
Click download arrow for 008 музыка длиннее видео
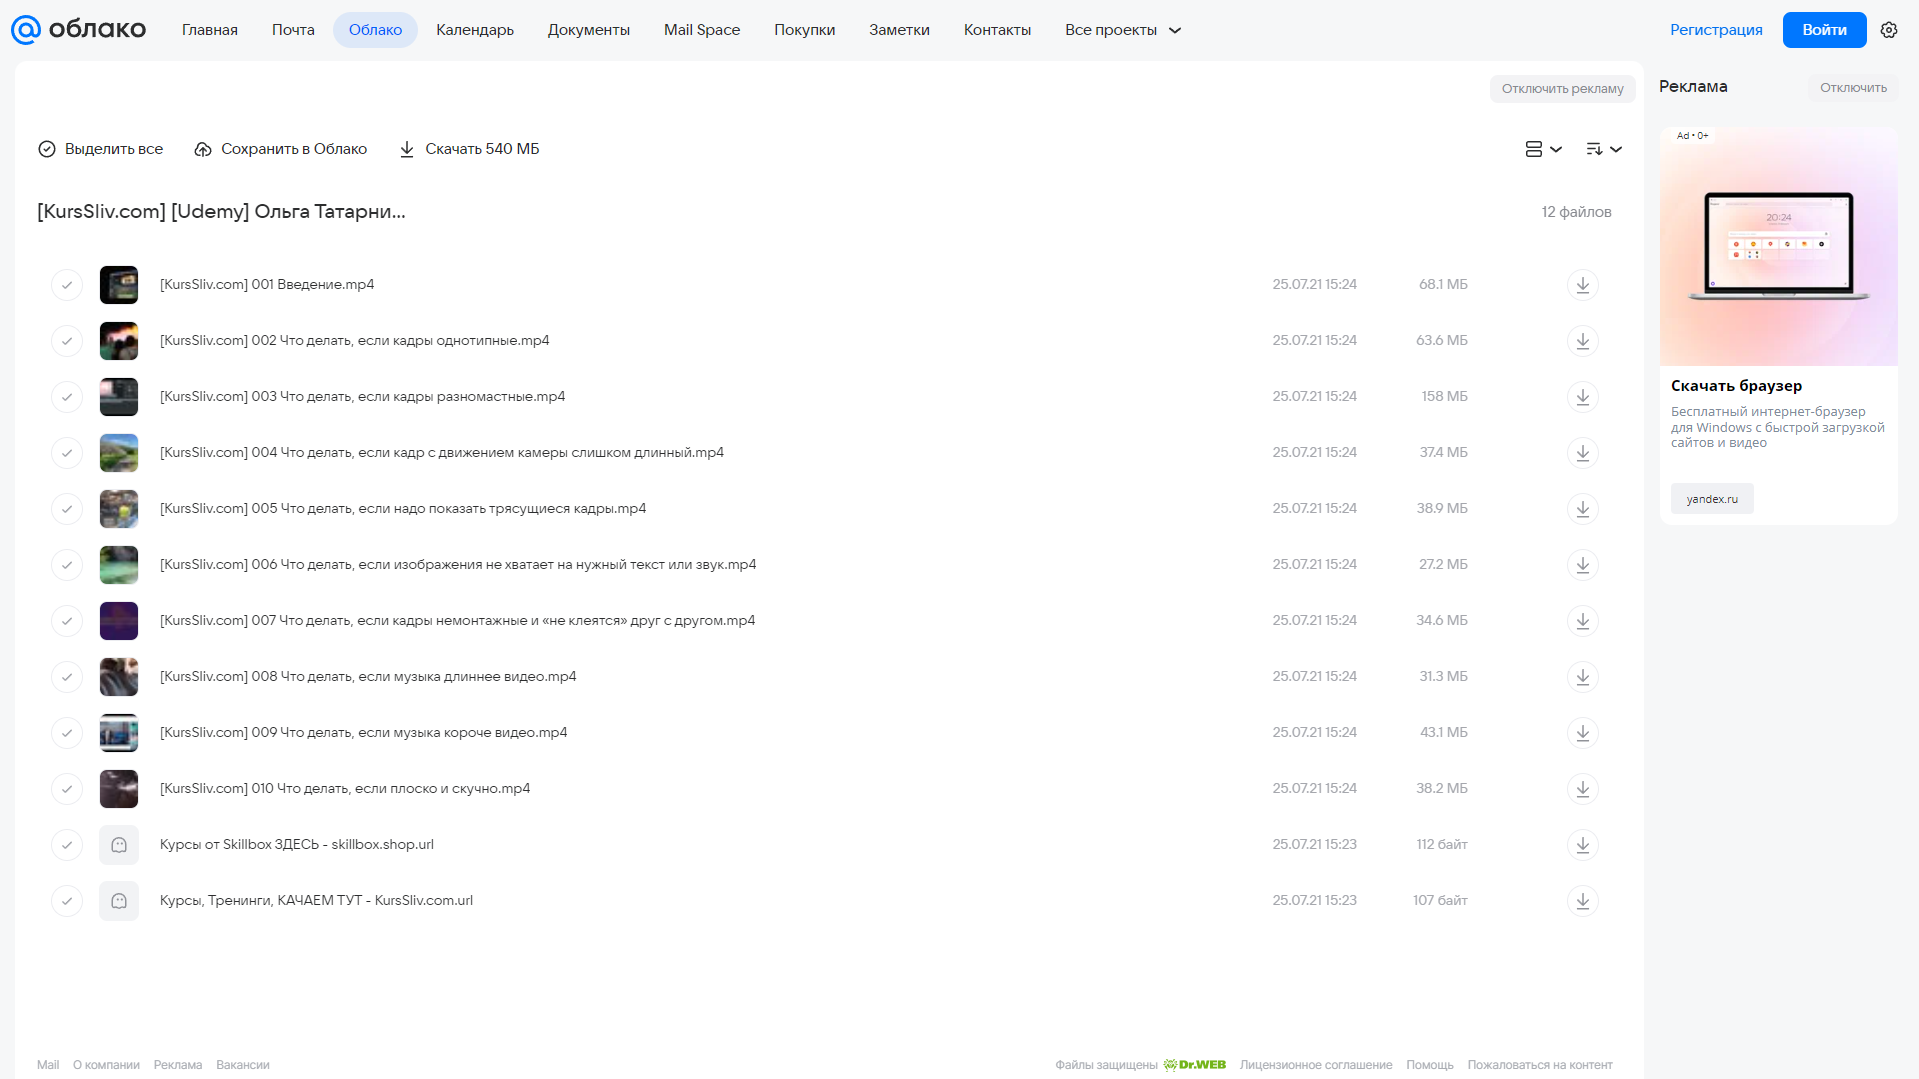pyautogui.click(x=1582, y=677)
